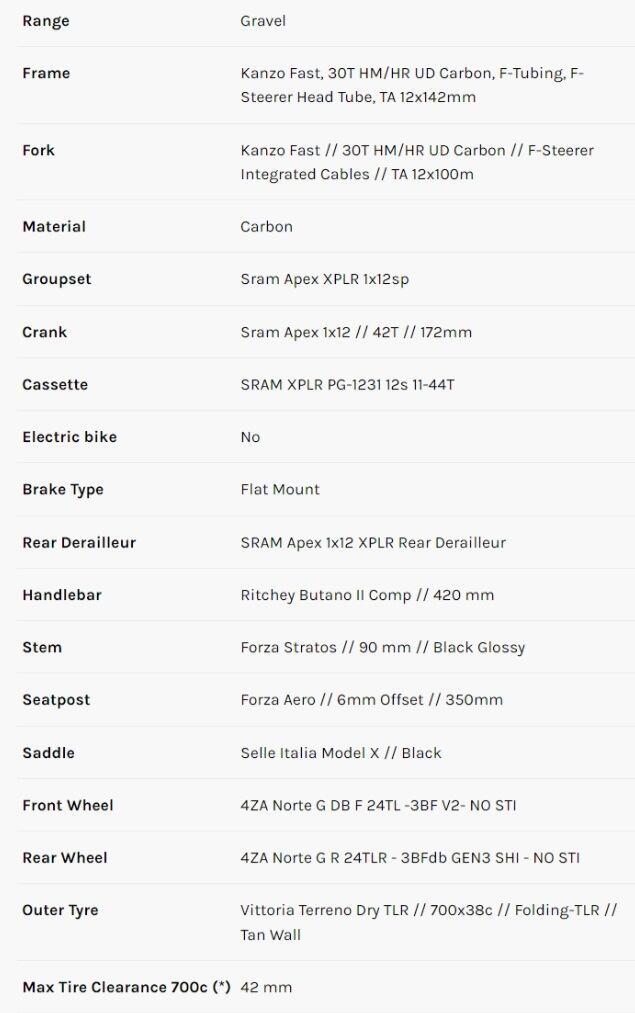Click the Gravel range value
The height and width of the screenshot is (1013, 635).
263,21
